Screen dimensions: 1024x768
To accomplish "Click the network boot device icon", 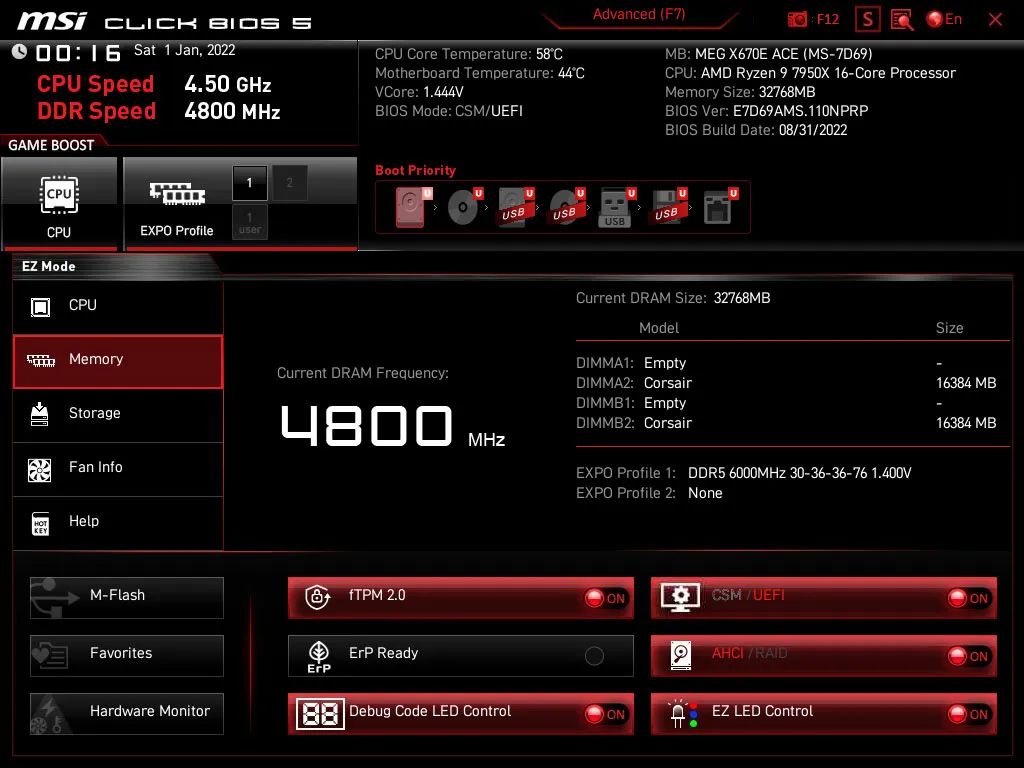I will click(718, 207).
